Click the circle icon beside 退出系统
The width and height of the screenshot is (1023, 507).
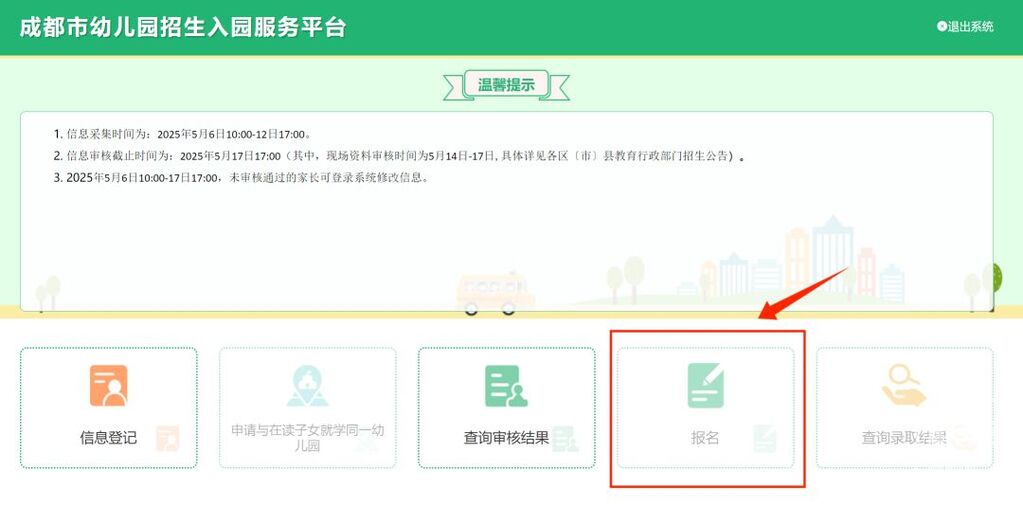(x=941, y=27)
